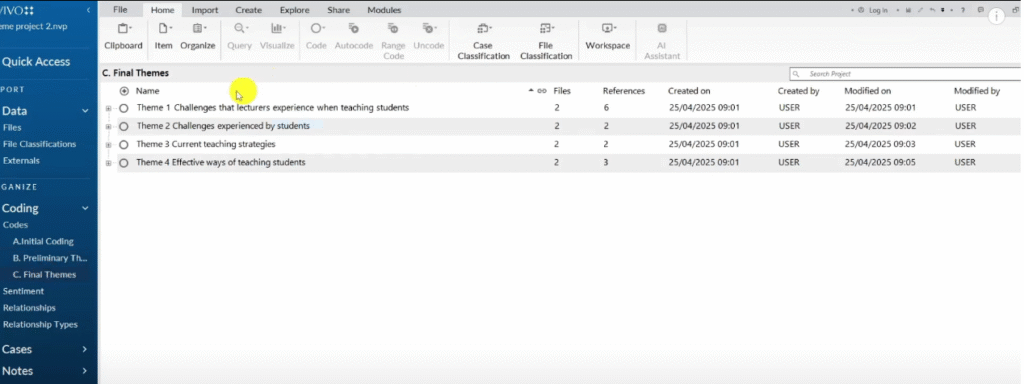Select 'Theme 4 Effective ways of teaching students' text
The image size is (1024, 384).
[x=221, y=163]
